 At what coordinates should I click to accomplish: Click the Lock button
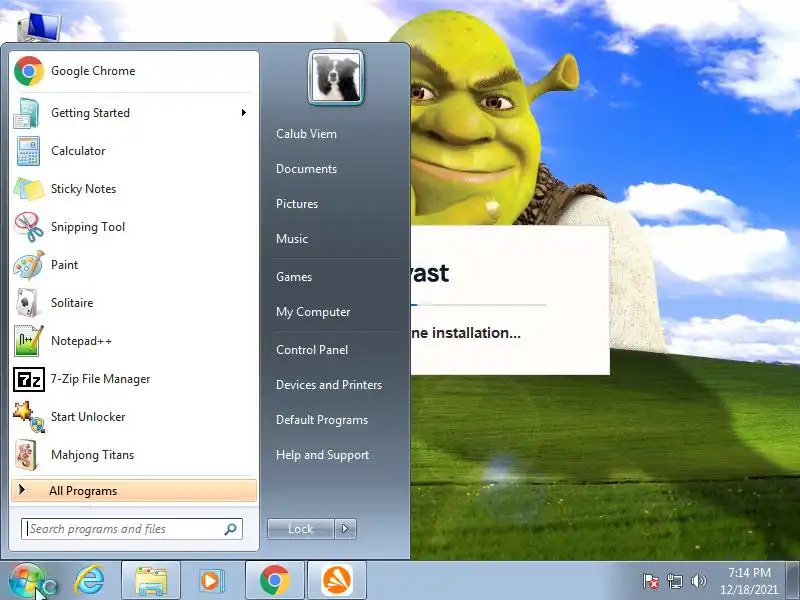pyautogui.click(x=301, y=529)
